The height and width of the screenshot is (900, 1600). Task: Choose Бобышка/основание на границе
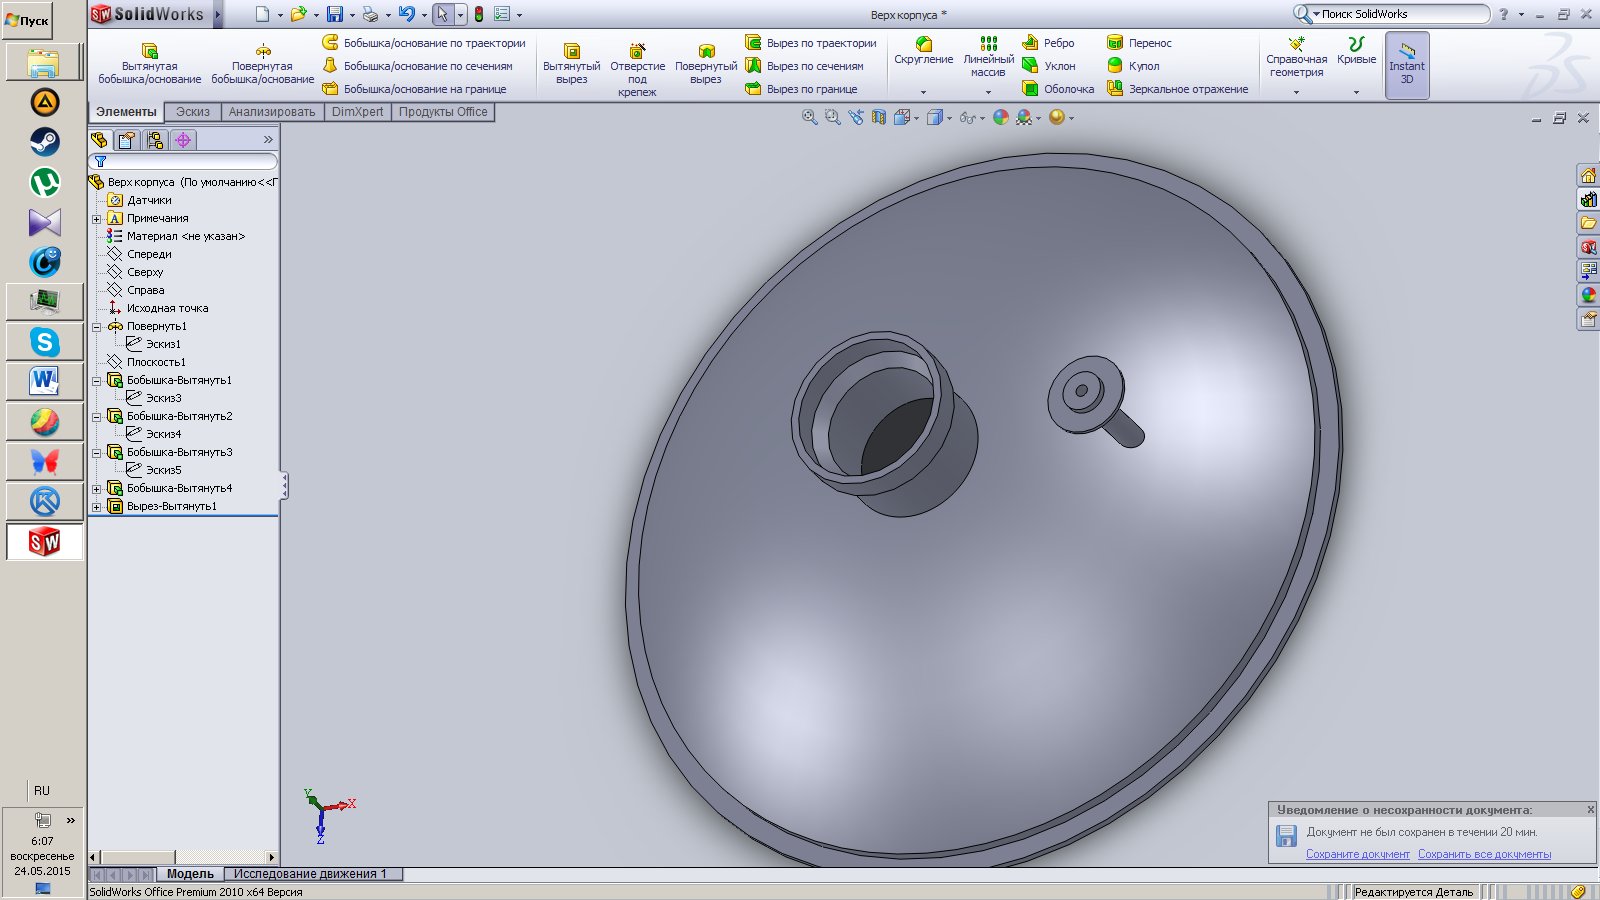pos(415,89)
